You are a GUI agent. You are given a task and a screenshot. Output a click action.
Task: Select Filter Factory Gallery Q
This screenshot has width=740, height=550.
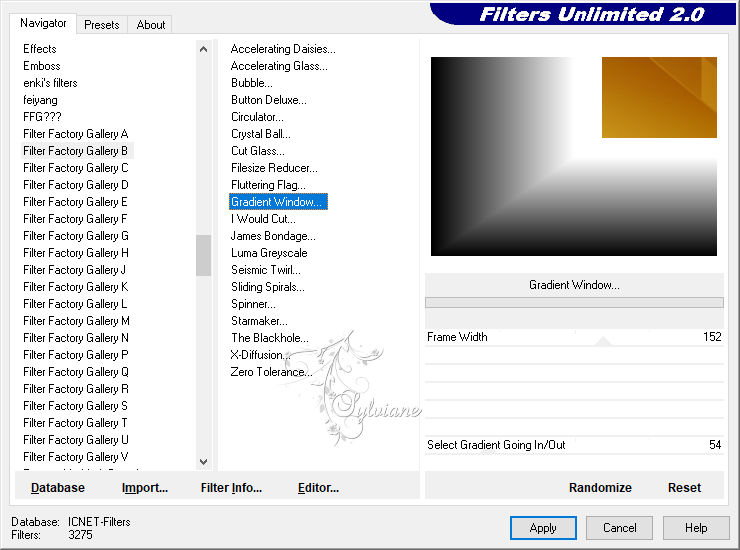76,372
